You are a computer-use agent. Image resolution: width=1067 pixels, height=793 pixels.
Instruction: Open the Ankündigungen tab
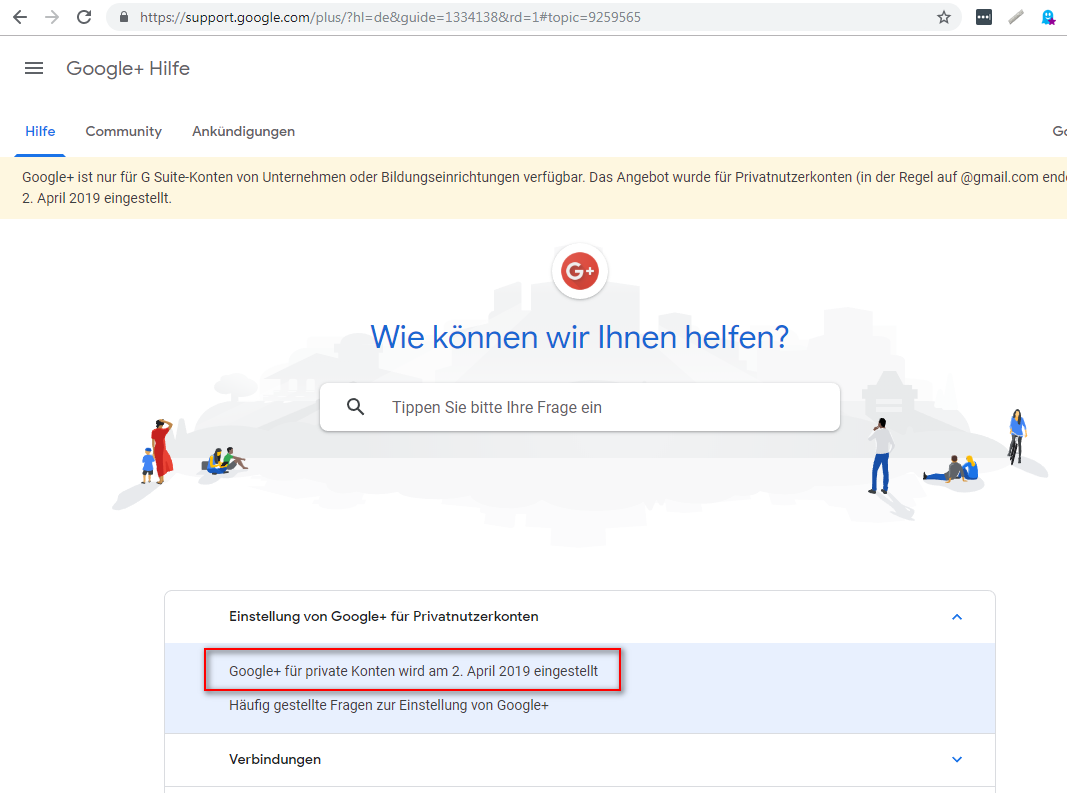[244, 131]
